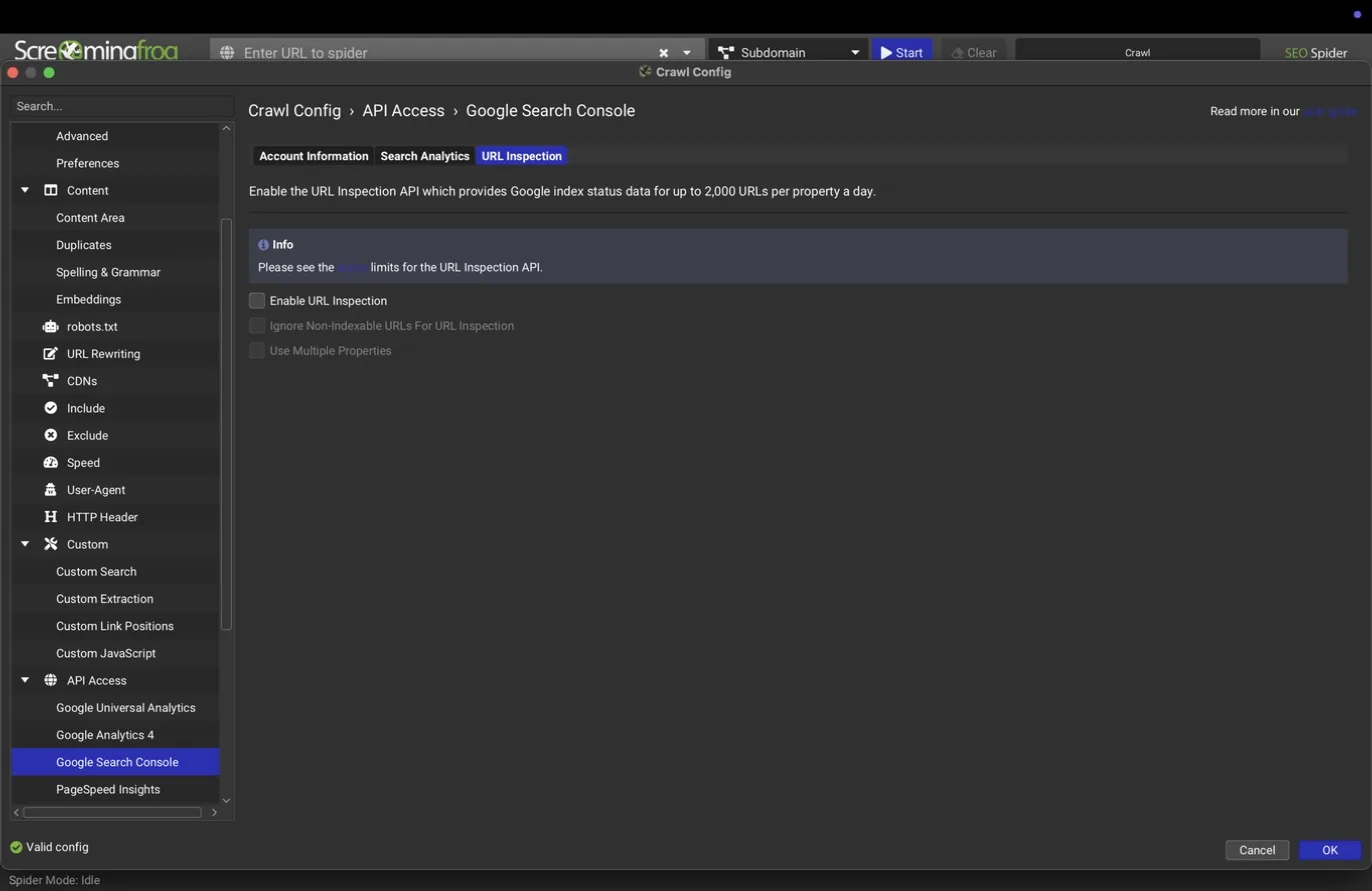The image size is (1372, 891).
Task: Select PageSpeed Insights item
Action: tap(108, 789)
